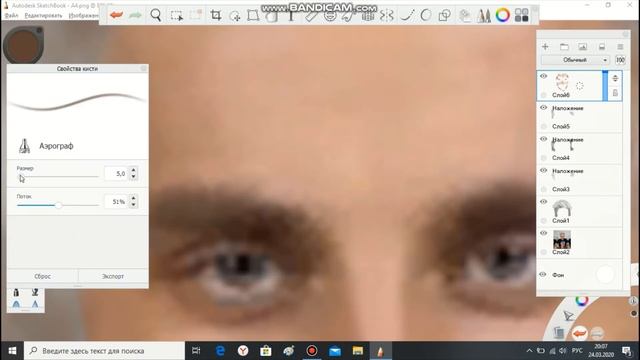640x360 pixels.
Task: Click the Сброс button
Action: [42, 276]
